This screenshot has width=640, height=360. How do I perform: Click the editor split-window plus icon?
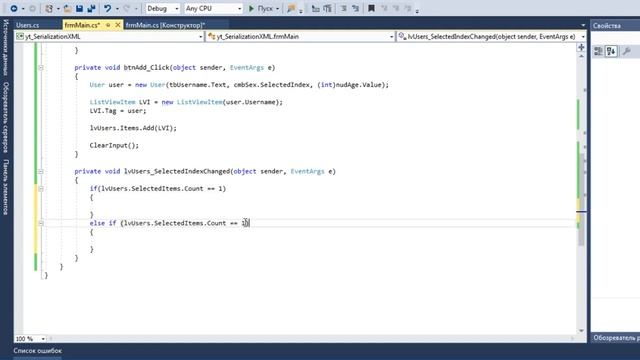[581, 47]
